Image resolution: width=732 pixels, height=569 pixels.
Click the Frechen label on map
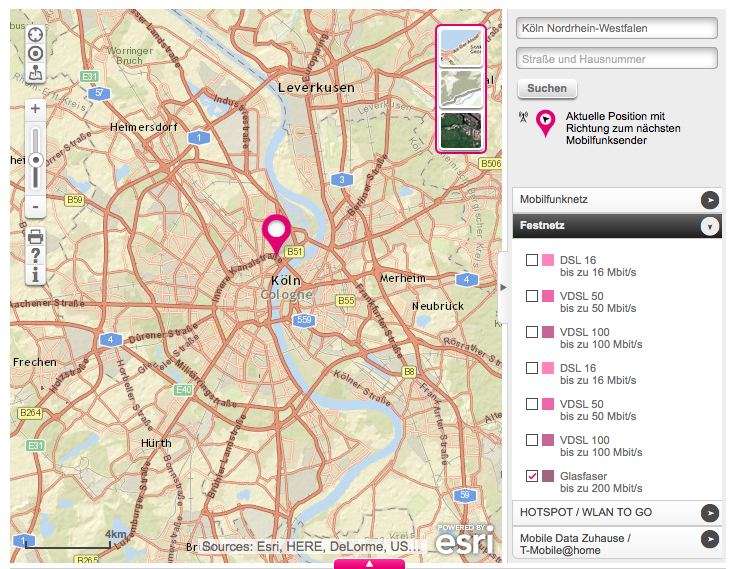click(35, 362)
